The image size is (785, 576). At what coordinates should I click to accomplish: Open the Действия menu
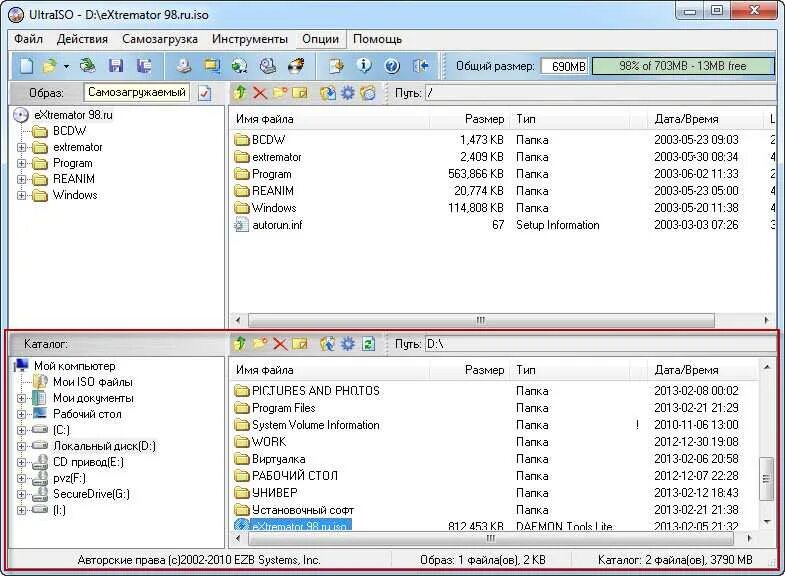pyautogui.click(x=82, y=39)
